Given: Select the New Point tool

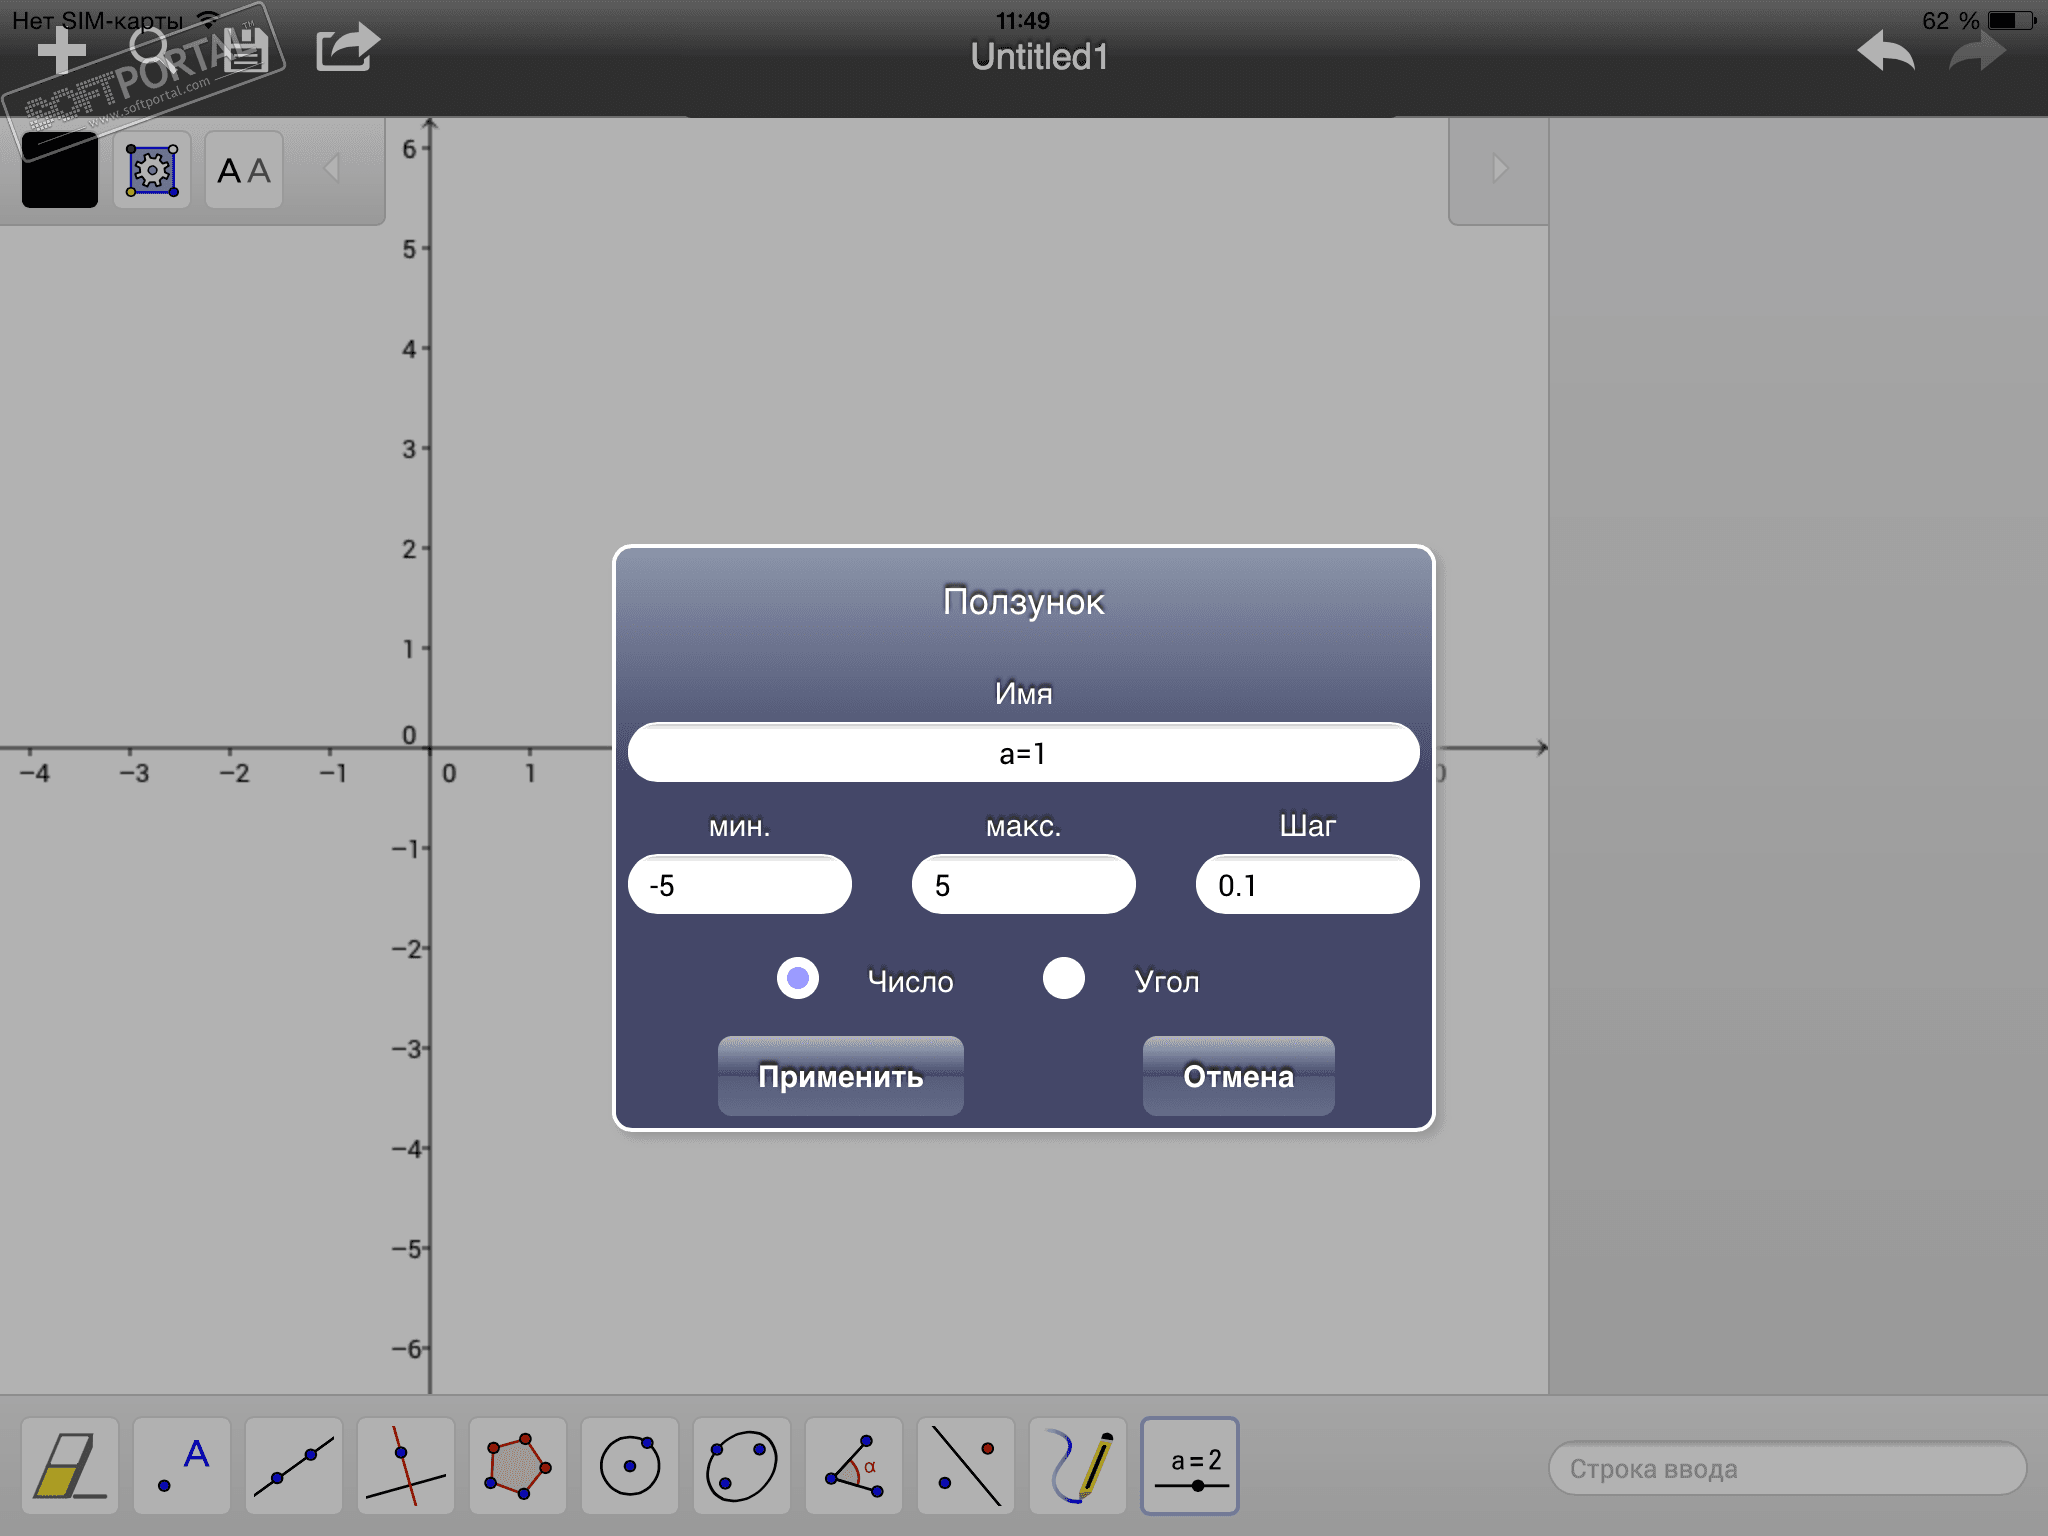Looking at the screenshot, I should point(182,1465).
